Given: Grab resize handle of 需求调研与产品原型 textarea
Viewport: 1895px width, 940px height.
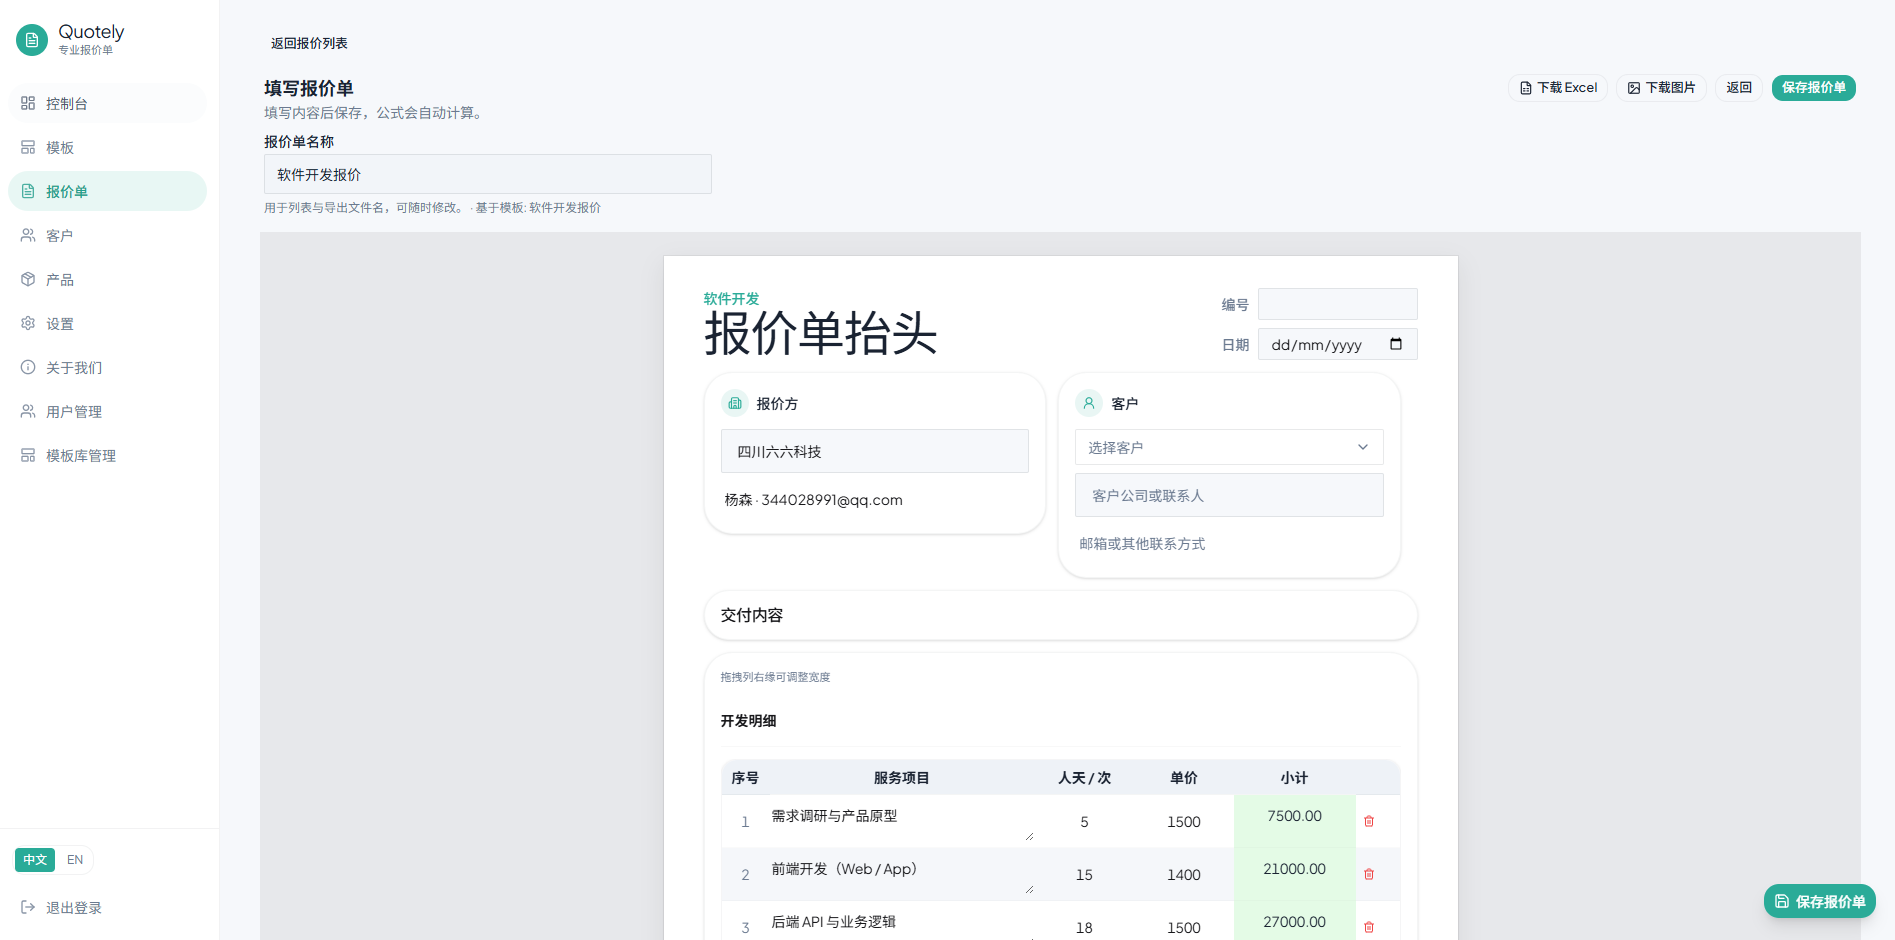Looking at the screenshot, I should pyautogui.click(x=1029, y=836).
